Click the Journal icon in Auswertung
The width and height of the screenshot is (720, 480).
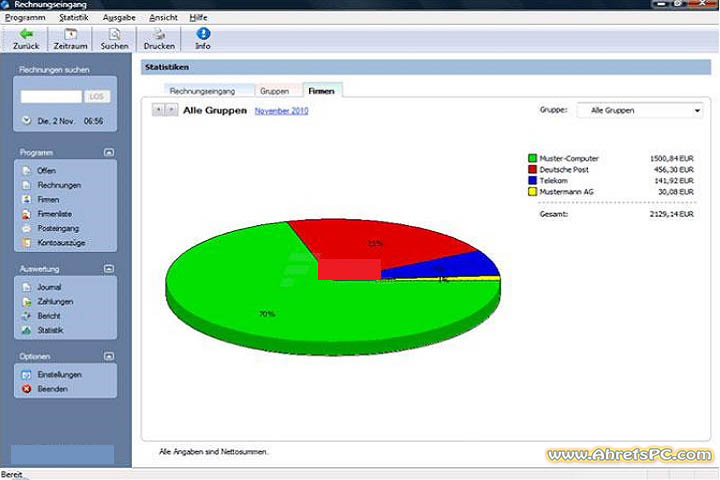tap(27, 287)
